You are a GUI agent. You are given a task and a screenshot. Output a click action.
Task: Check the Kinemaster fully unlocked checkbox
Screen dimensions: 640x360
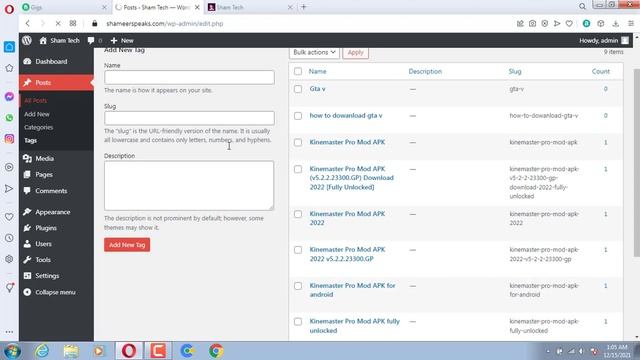(x=298, y=322)
